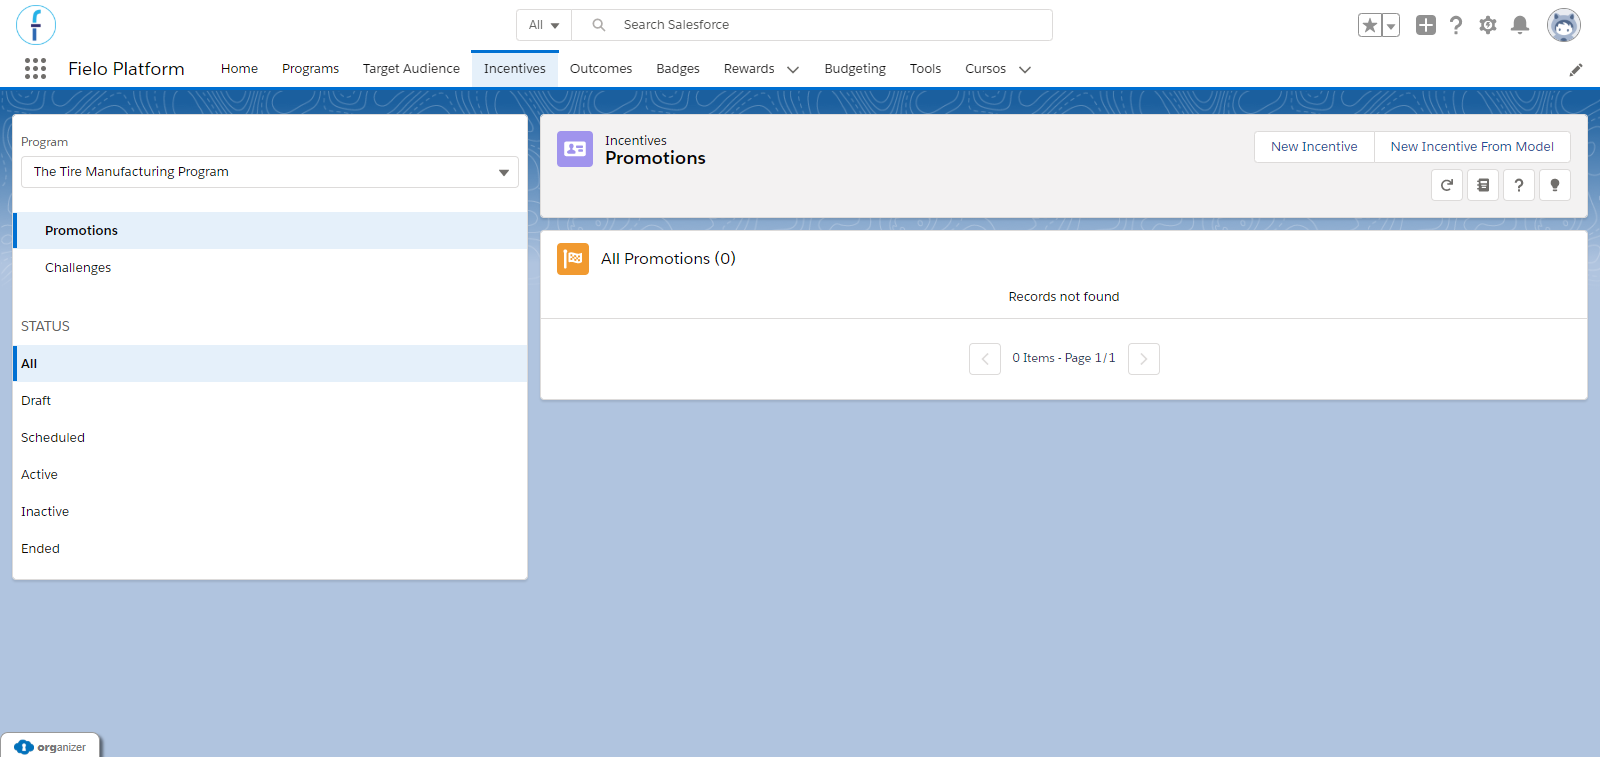Click the search magnifier icon
The height and width of the screenshot is (757, 1600).
(599, 25)
